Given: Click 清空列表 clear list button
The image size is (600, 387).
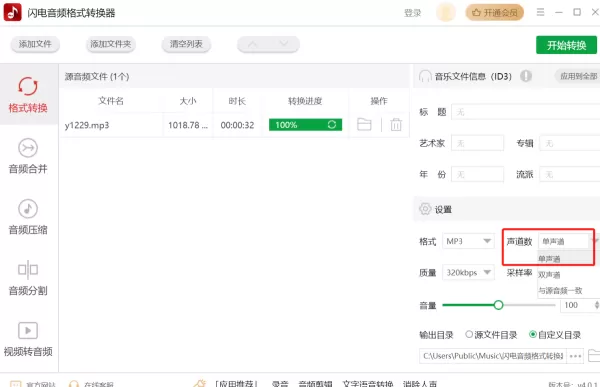Looking at the screenshot, I should click(x=186, y=44).
